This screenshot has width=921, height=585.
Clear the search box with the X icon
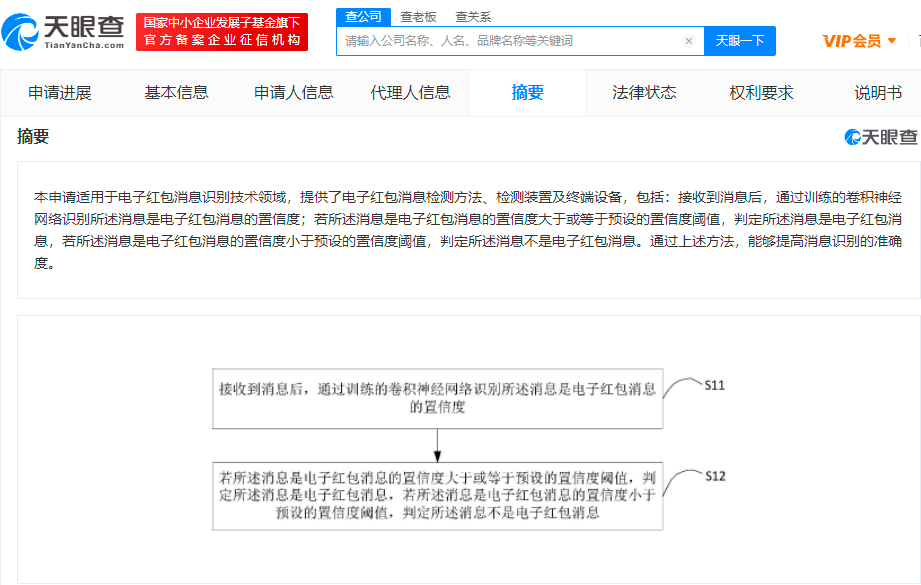click(689, 41)
